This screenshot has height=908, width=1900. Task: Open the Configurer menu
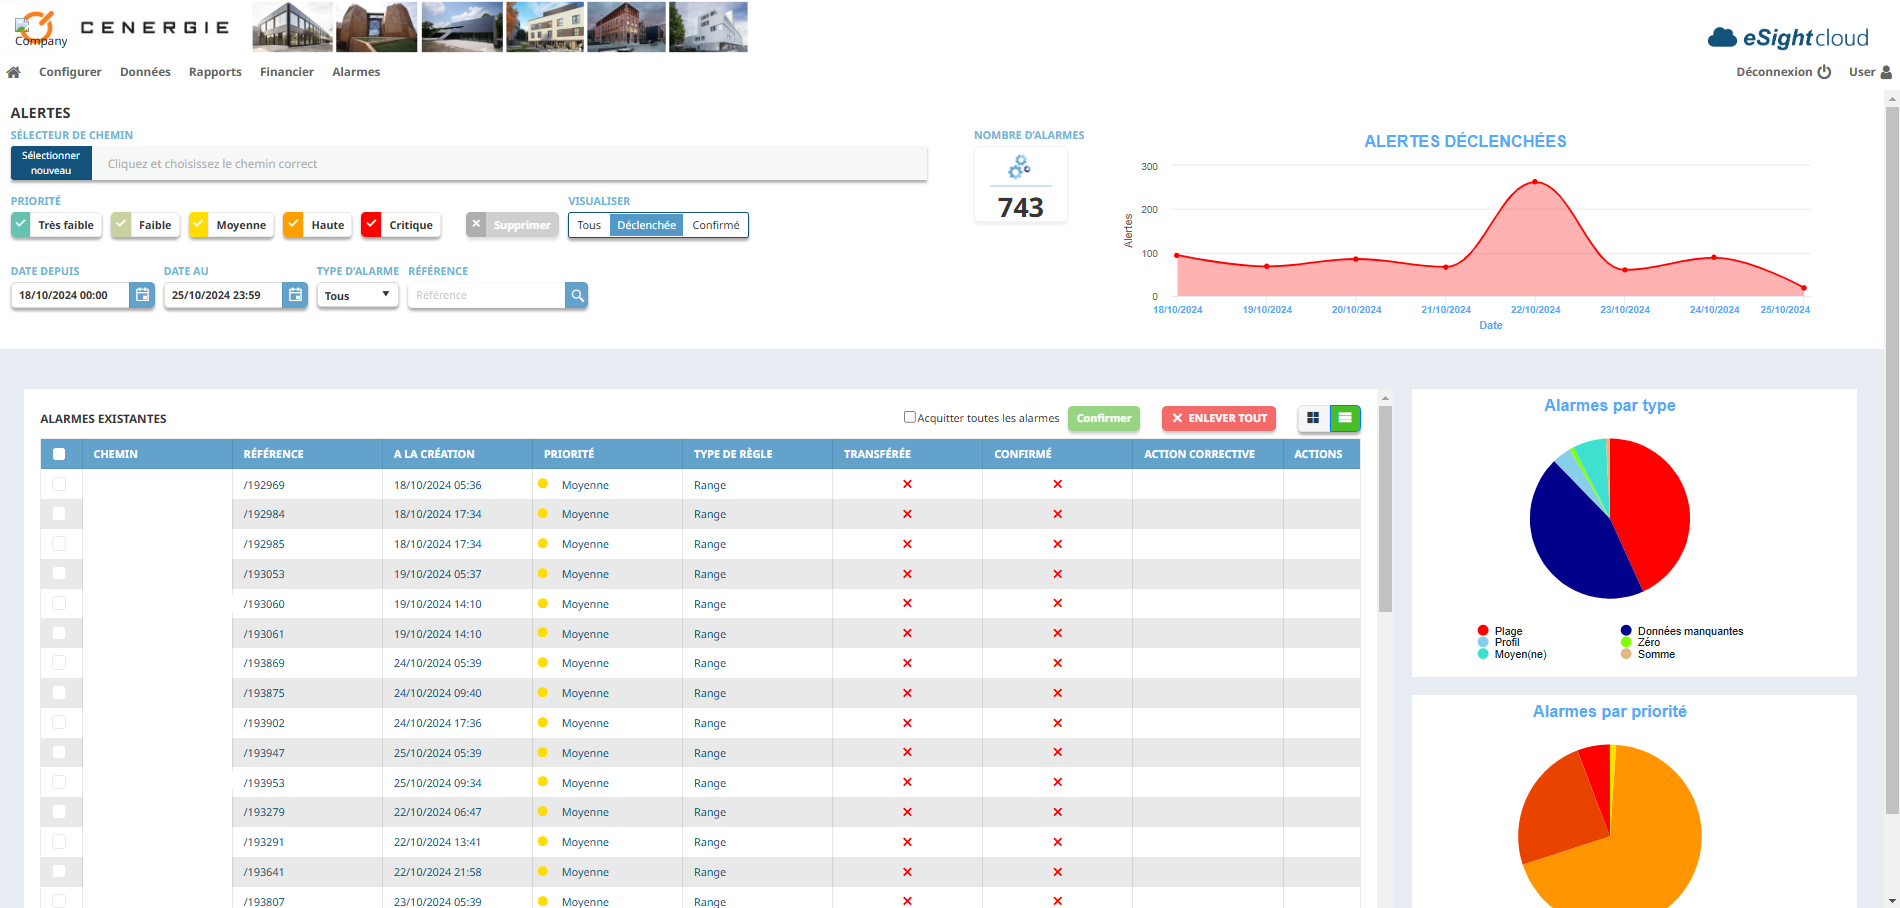click(x=70, y=72)
